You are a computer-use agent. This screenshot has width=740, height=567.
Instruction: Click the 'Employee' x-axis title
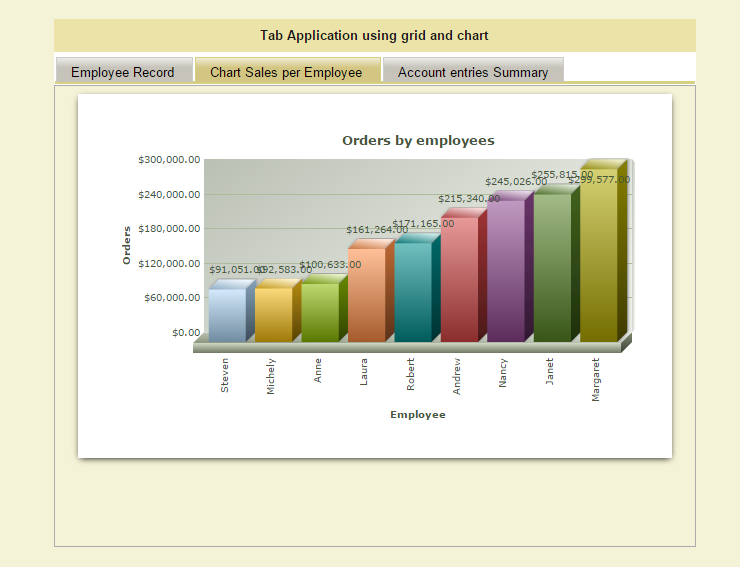(417, 415)
